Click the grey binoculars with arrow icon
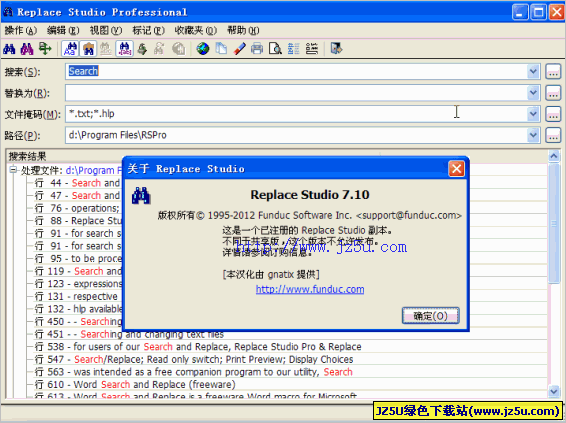This screenshot has height=423, width=566. click(x=160, y=48)
